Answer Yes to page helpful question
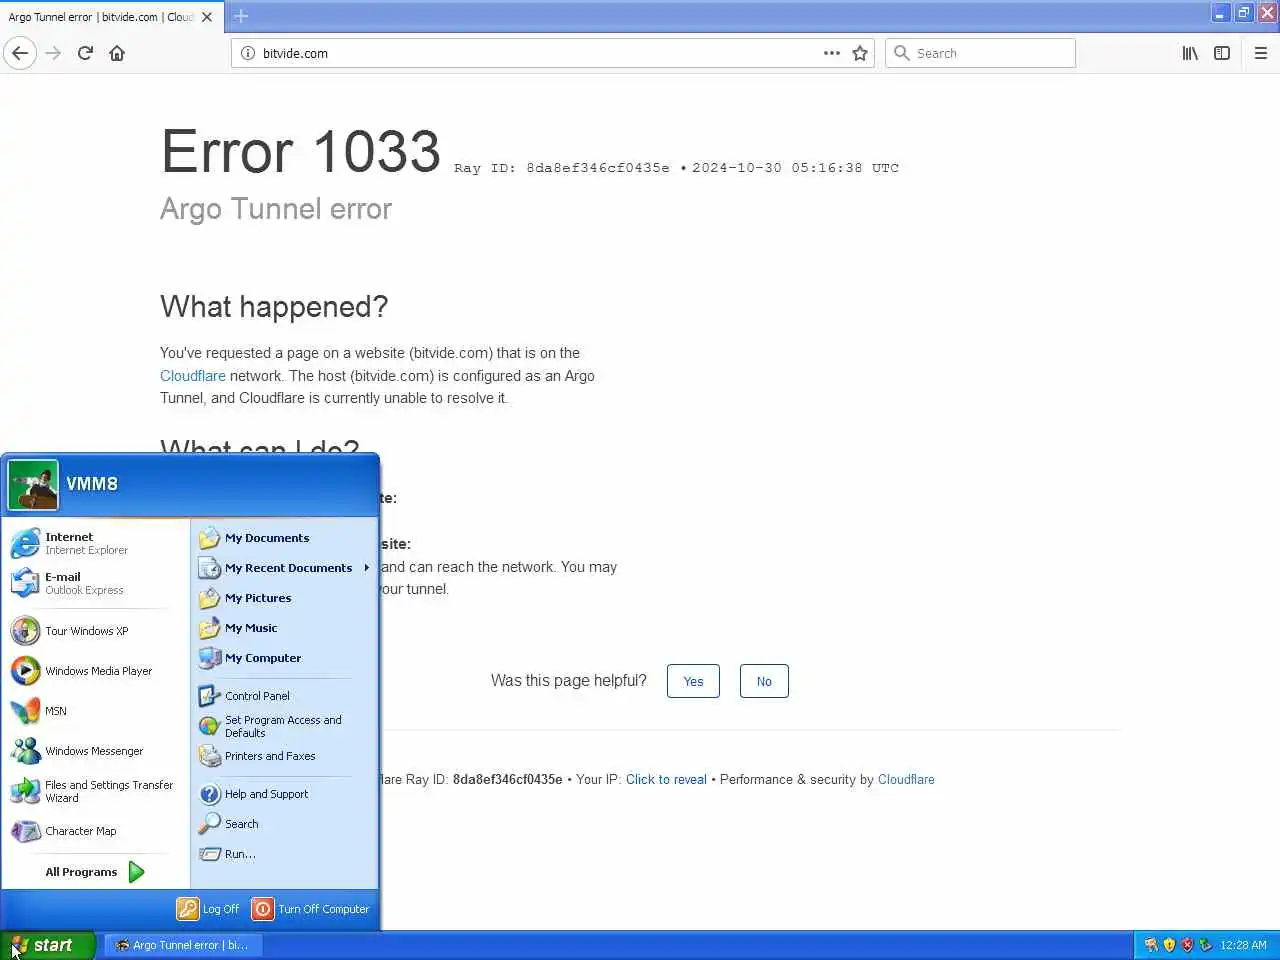The image size is (1280, 960). pyautogui.click(x=693, y=681)
